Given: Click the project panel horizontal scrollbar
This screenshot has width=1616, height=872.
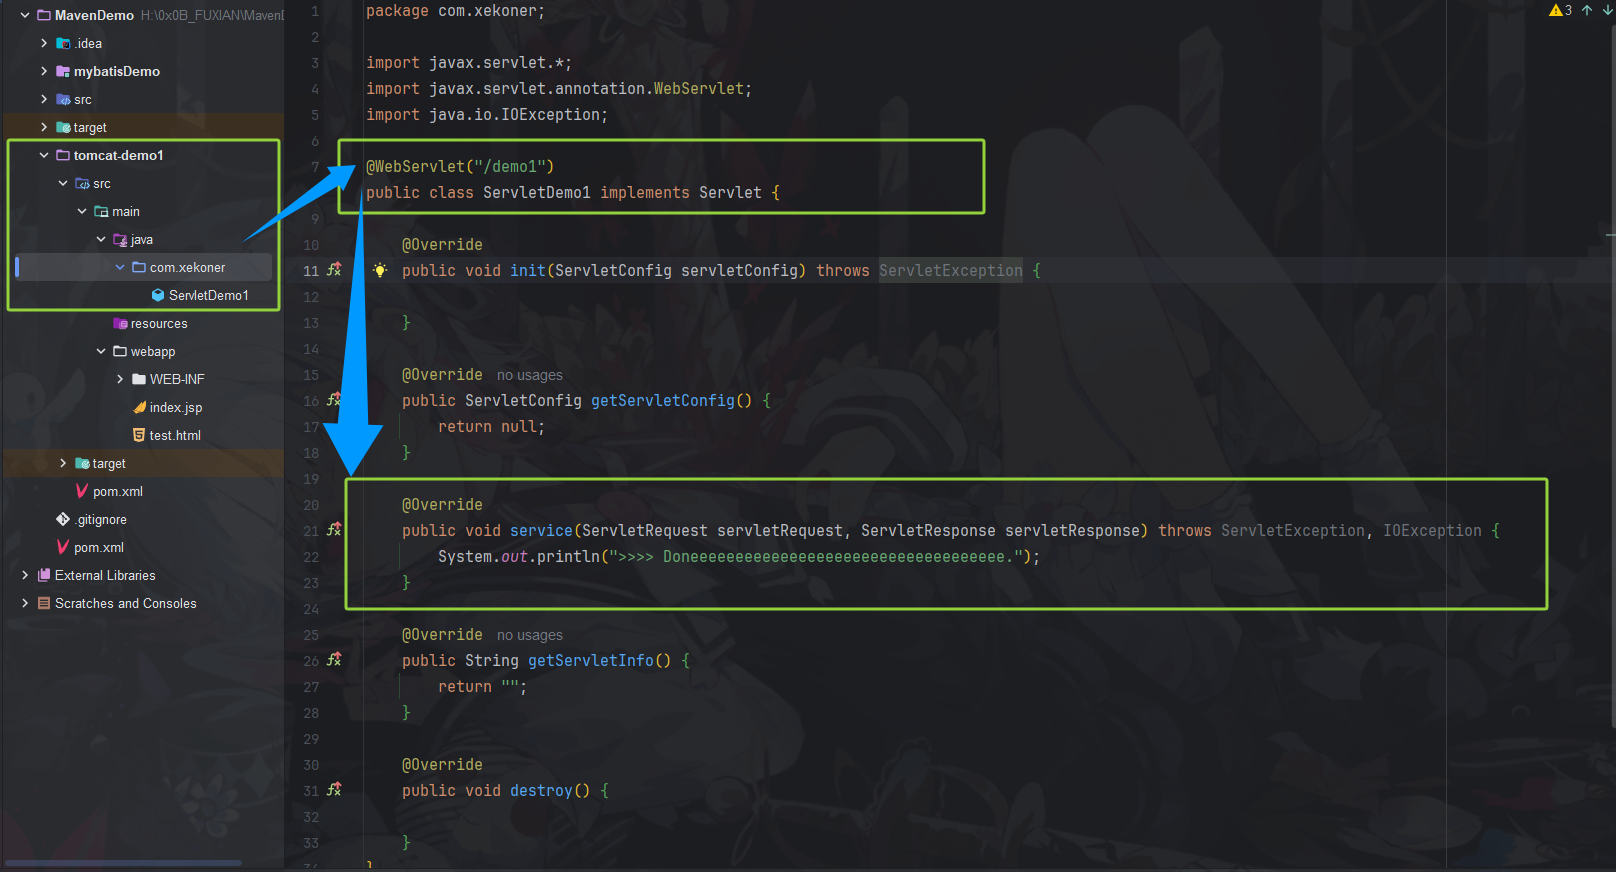Looking at the screenshot, I should click(123, 862).
